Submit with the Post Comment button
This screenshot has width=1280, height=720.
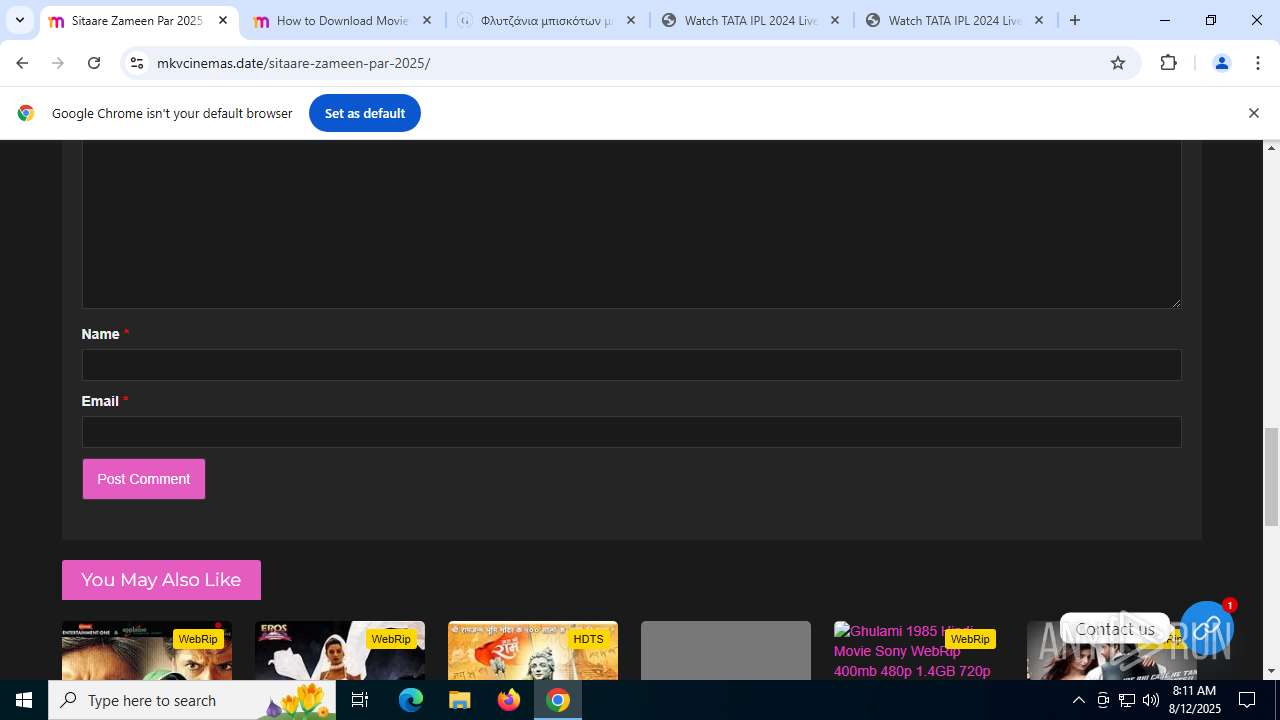[x=144, y=479]
